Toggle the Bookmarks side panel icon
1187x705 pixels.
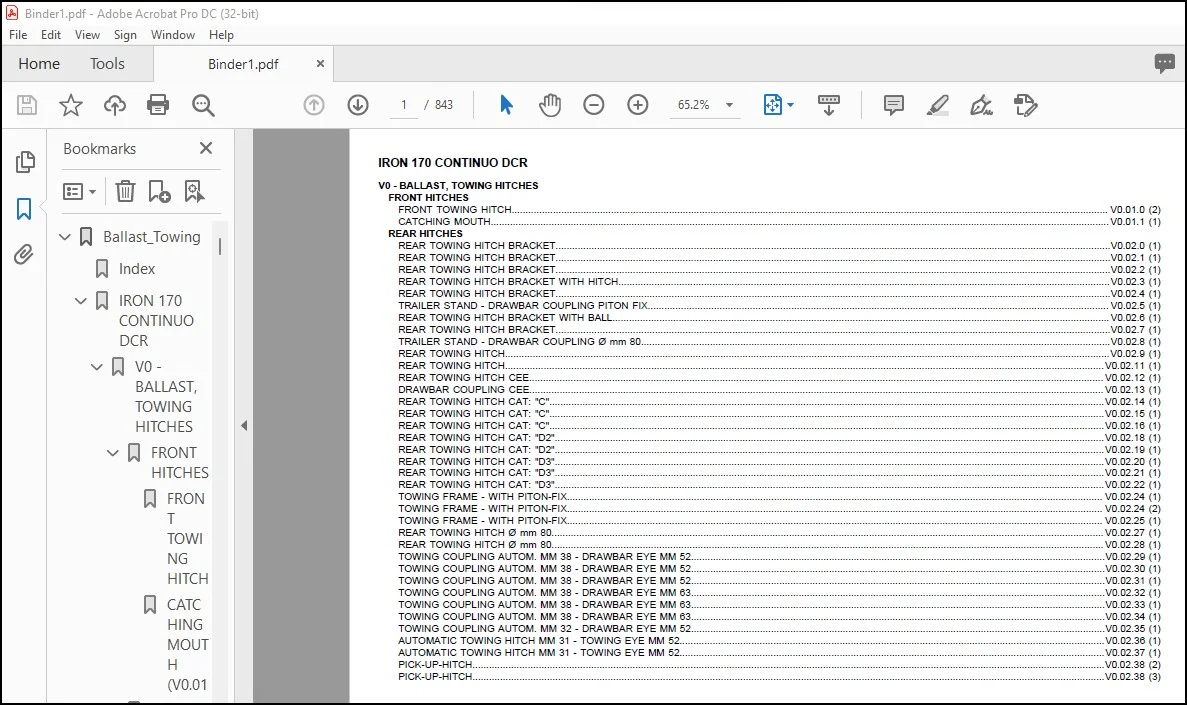pyautogui.click(x=24, y=209)
